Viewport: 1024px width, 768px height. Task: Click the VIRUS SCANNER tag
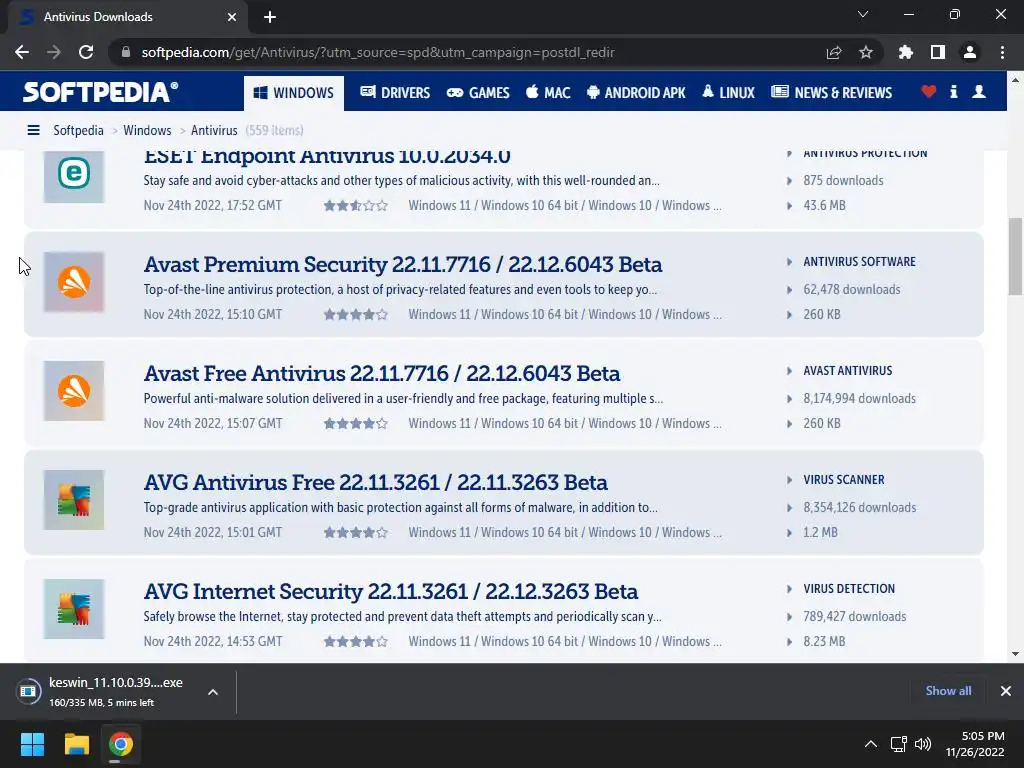tap(844, 480)
